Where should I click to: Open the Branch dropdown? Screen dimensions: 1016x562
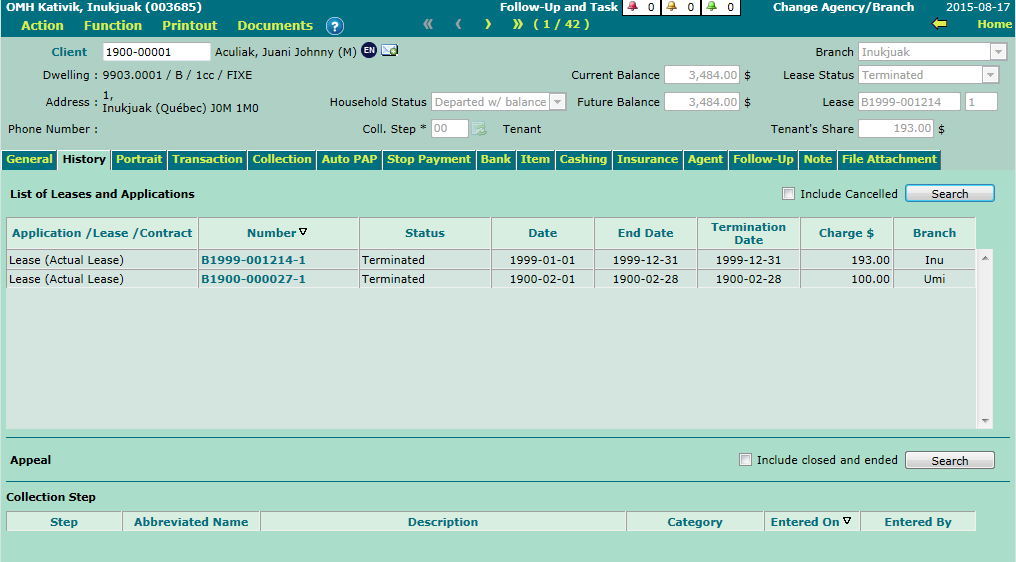tap(998, 52)
